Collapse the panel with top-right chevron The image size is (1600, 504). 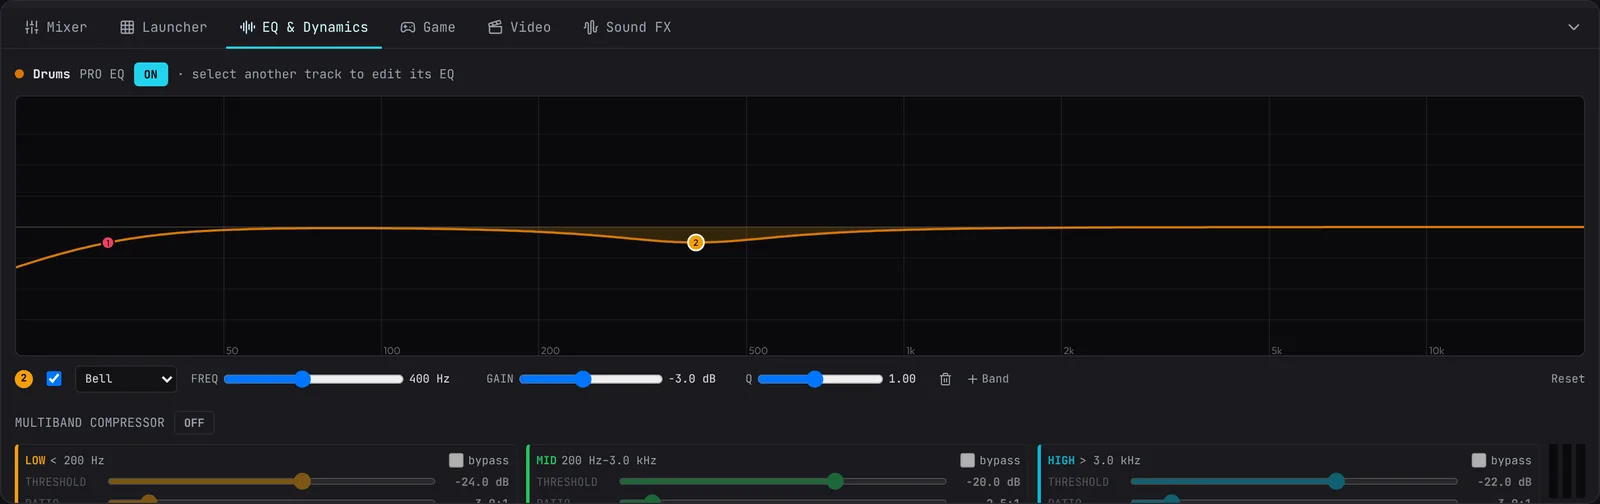click(1573, 27)
